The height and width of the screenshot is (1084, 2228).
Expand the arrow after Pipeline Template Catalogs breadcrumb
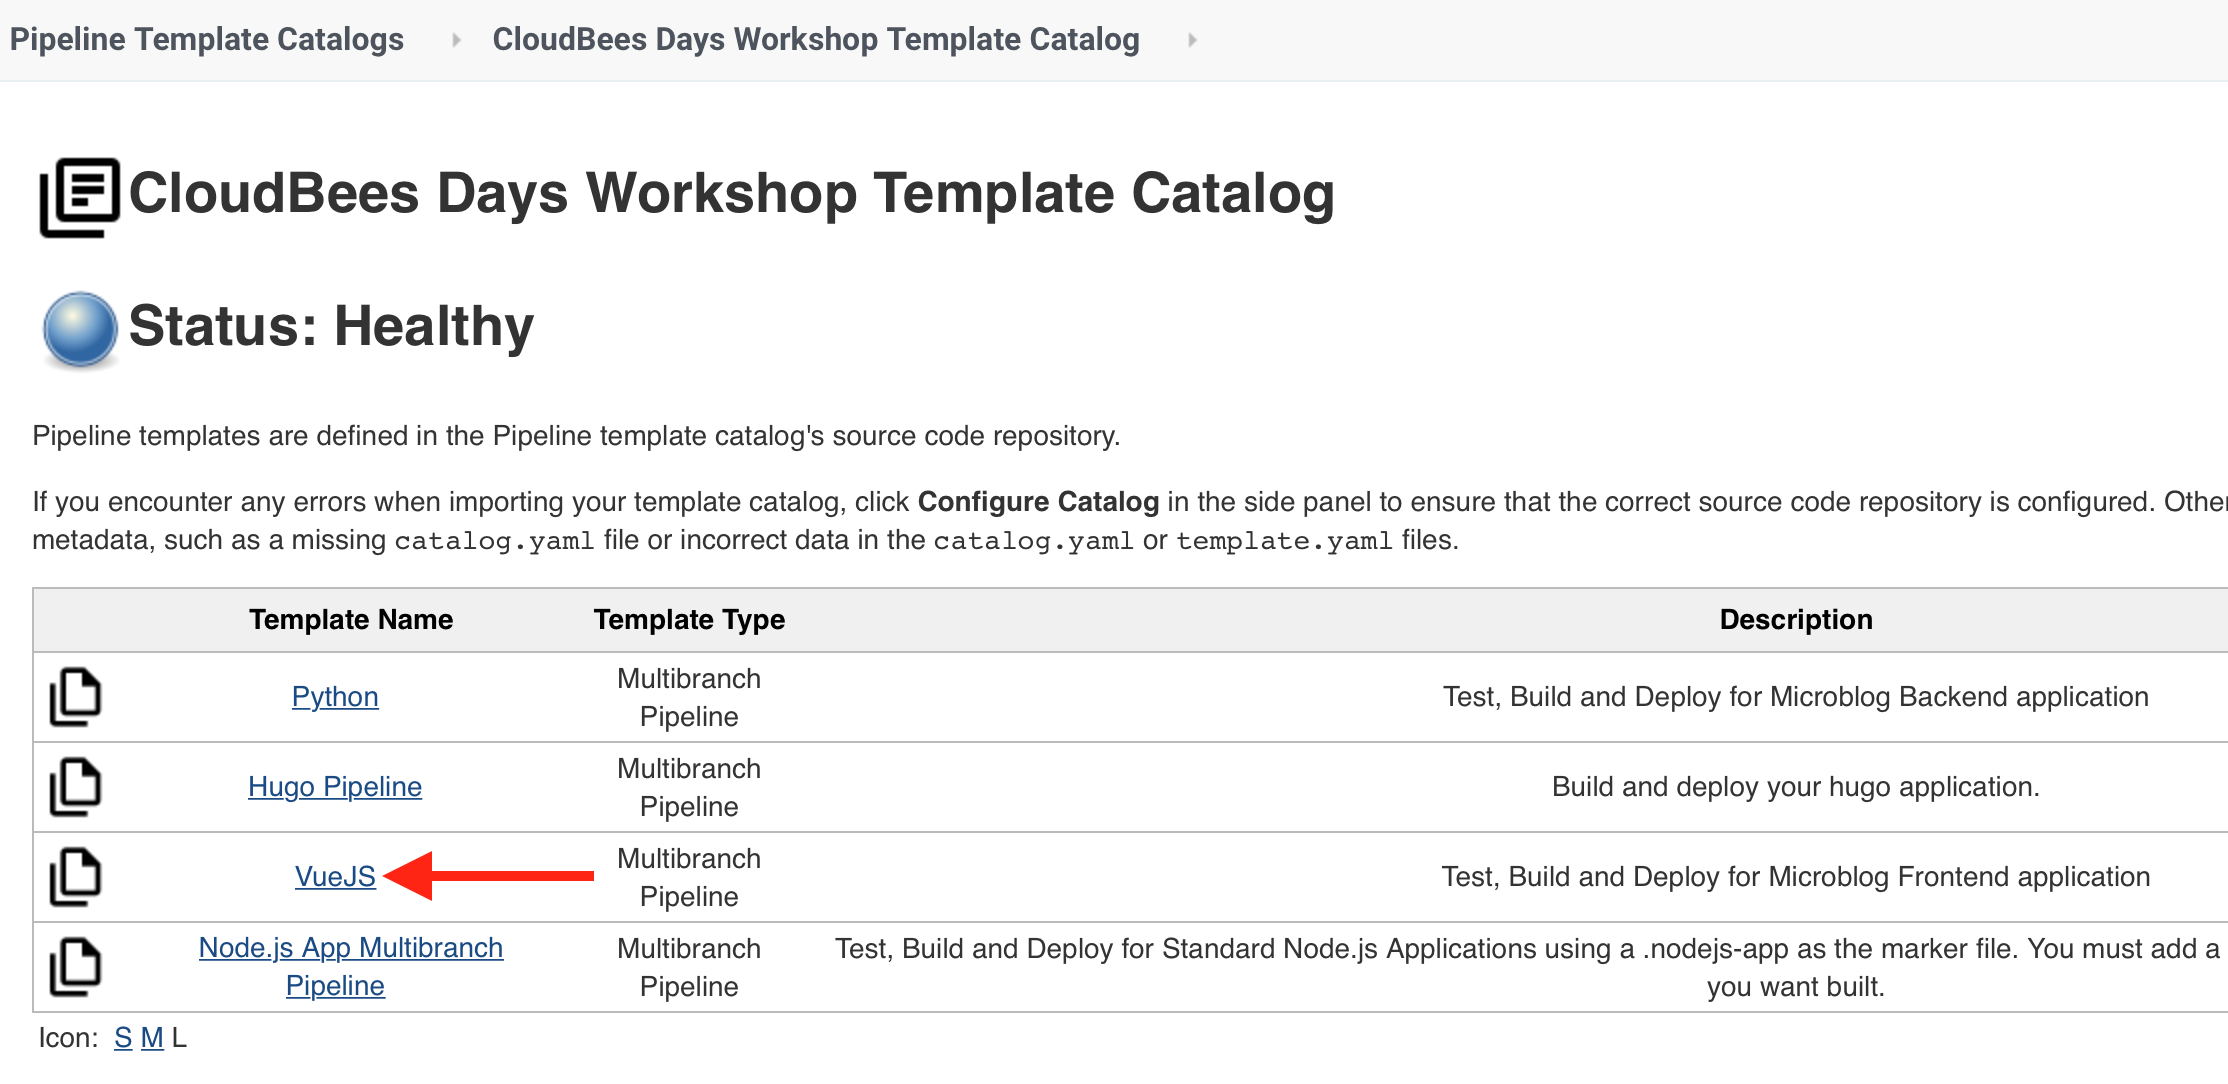point(456,40)
